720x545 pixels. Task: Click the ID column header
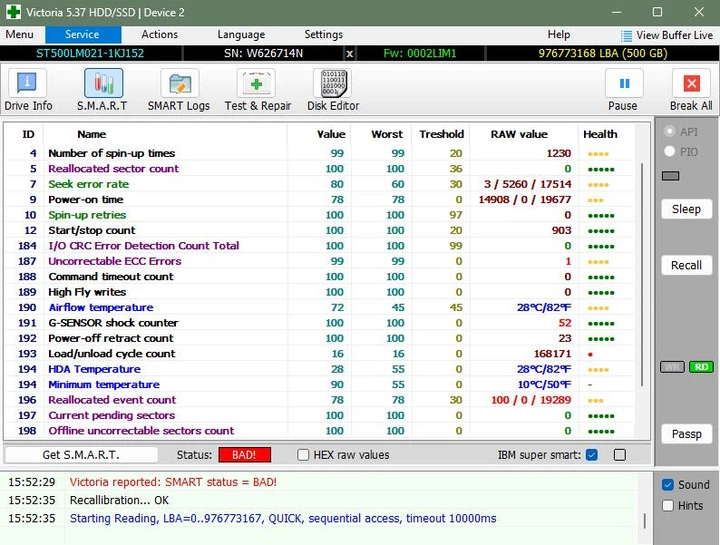(x=28, y=134)
